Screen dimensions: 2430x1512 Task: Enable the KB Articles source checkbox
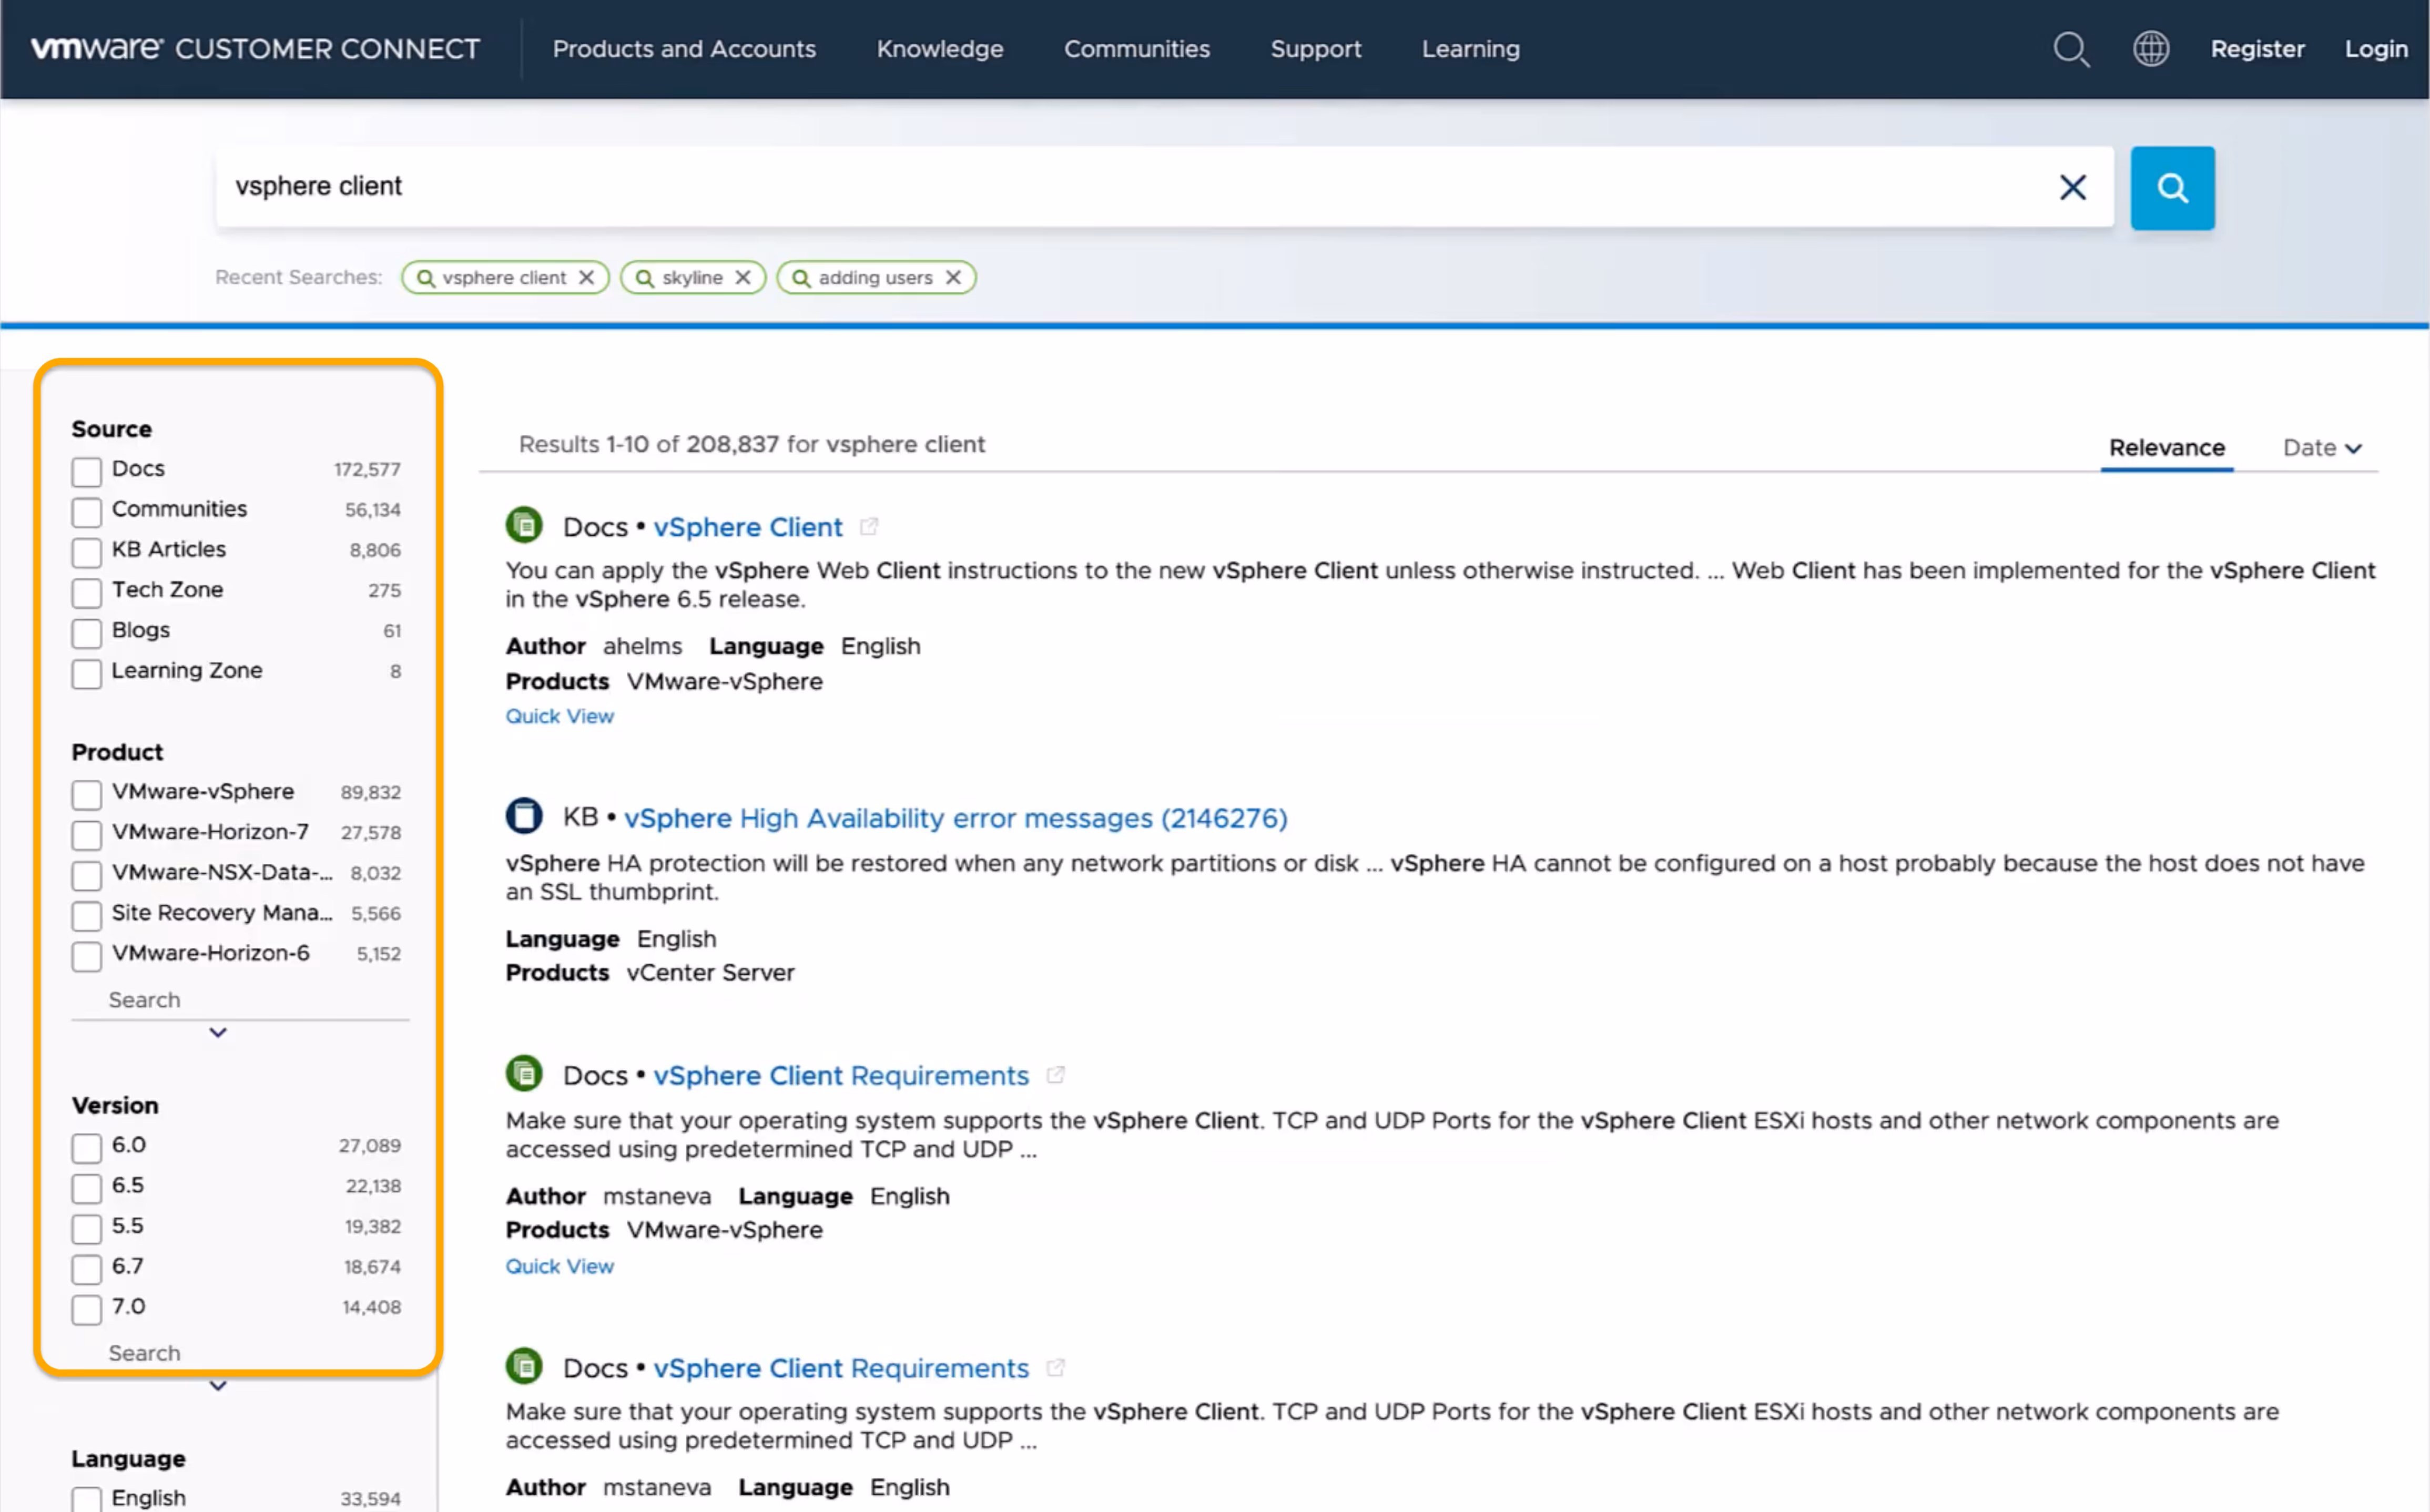(87, 552)
